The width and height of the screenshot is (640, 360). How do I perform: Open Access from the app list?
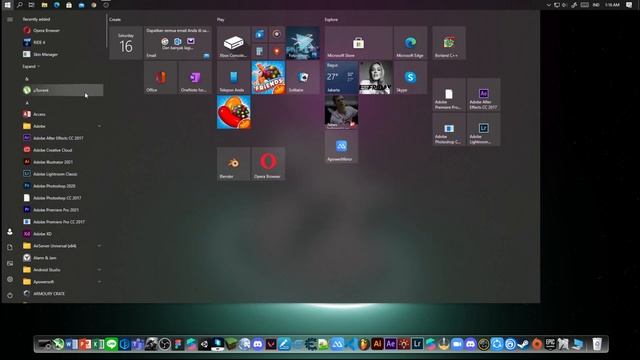coord(62,114)
